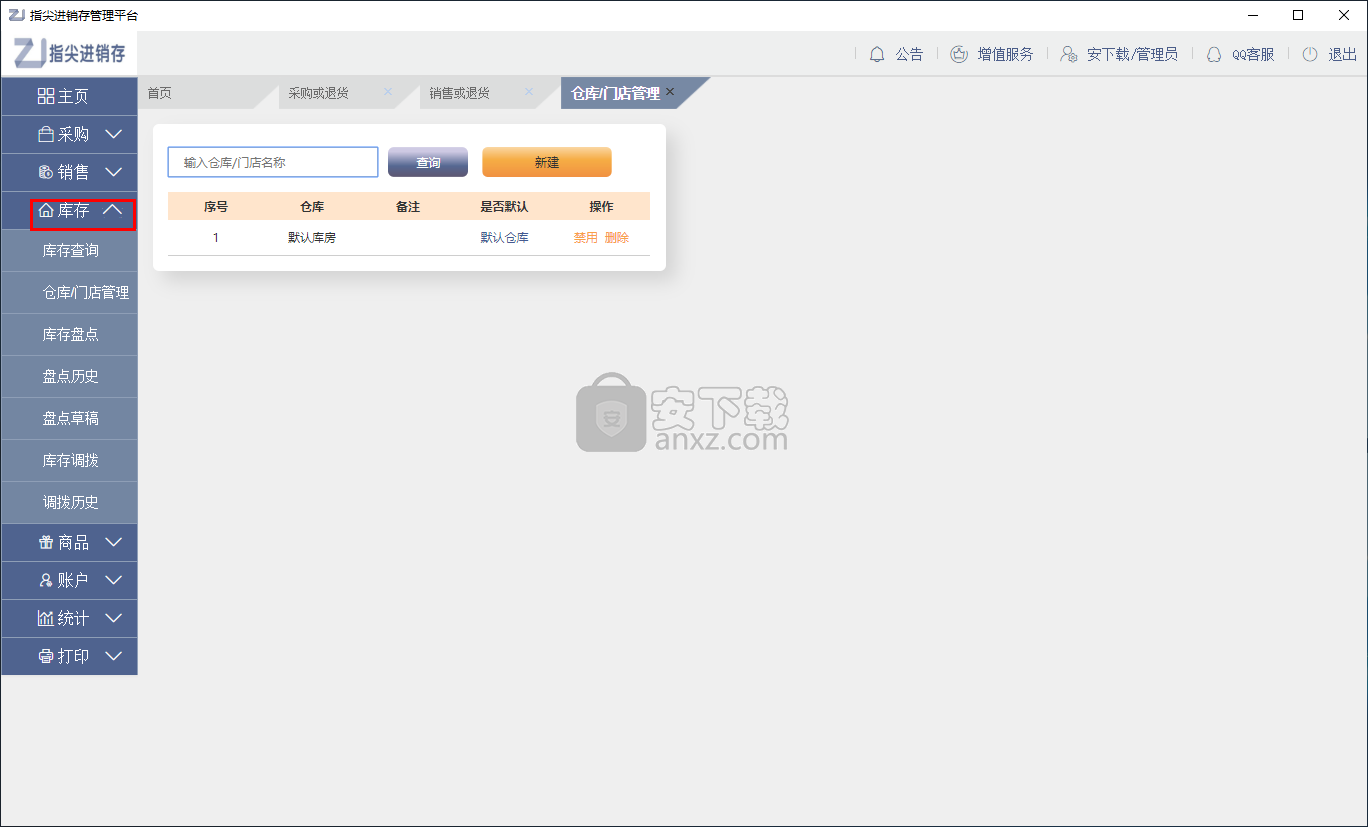
Task: Go to 主页 in the sidebar
Action: pyautogui.click(x=70, y=96)
